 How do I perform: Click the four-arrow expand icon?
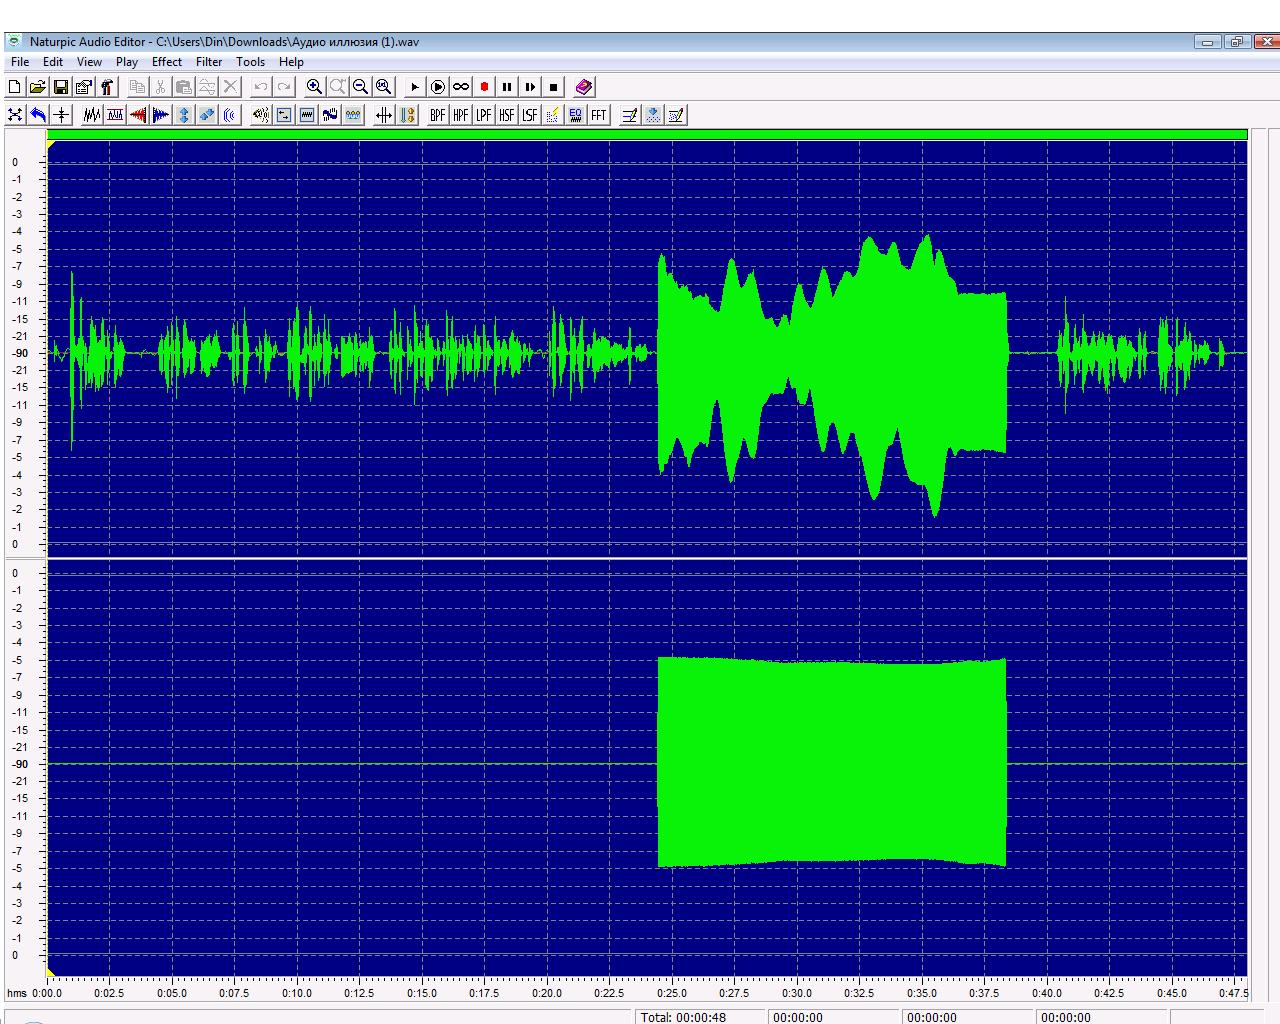(x=15, y=115)
